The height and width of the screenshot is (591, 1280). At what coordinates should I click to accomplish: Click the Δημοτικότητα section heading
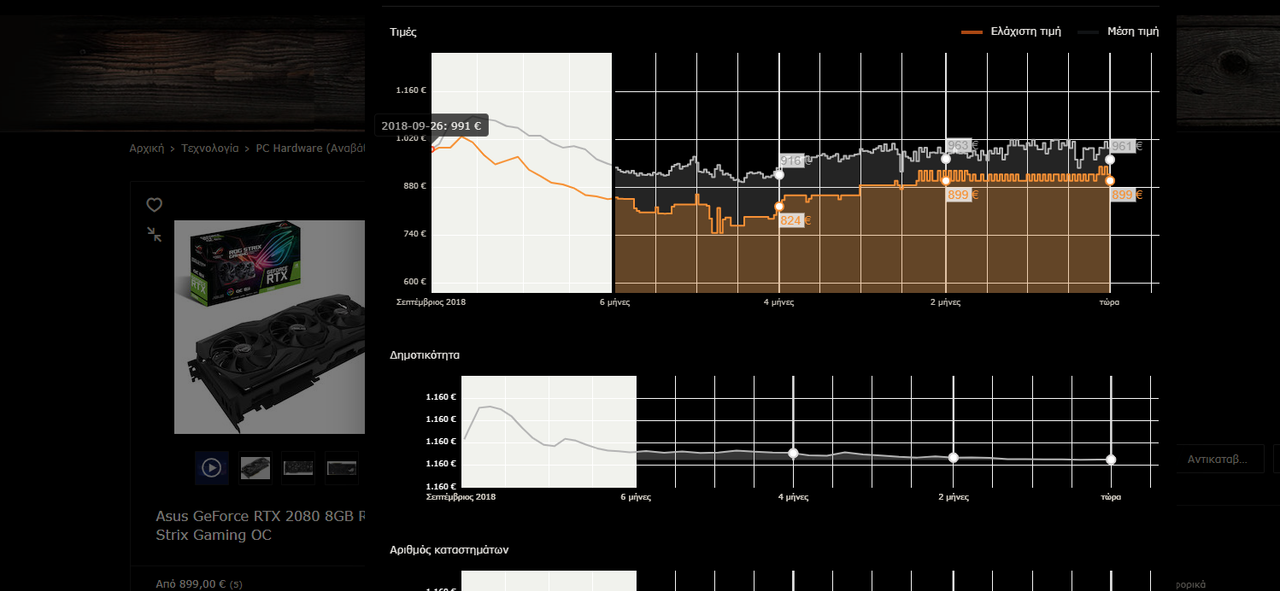click(425, 355)
